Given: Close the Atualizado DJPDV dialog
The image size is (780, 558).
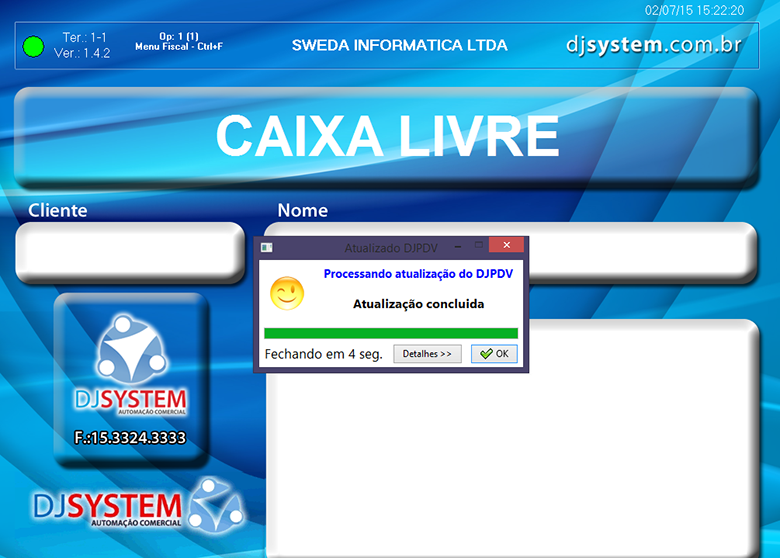Looking at the screenshot, I should click(x=507, y=246).
